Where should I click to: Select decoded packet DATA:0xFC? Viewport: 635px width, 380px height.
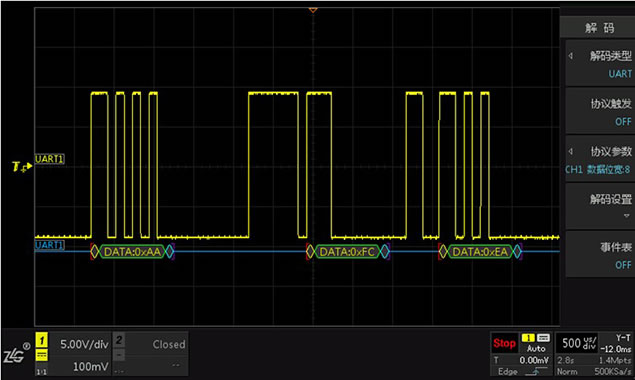pos(347,252)
